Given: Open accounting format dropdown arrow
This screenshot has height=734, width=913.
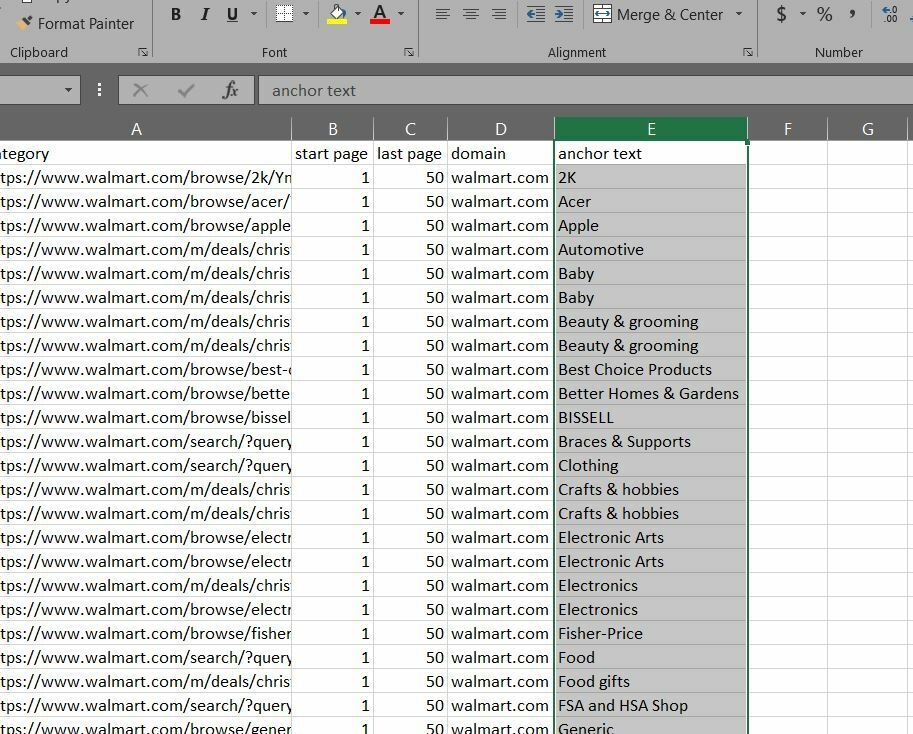Looking at the screenshot, I should [803, 13].
